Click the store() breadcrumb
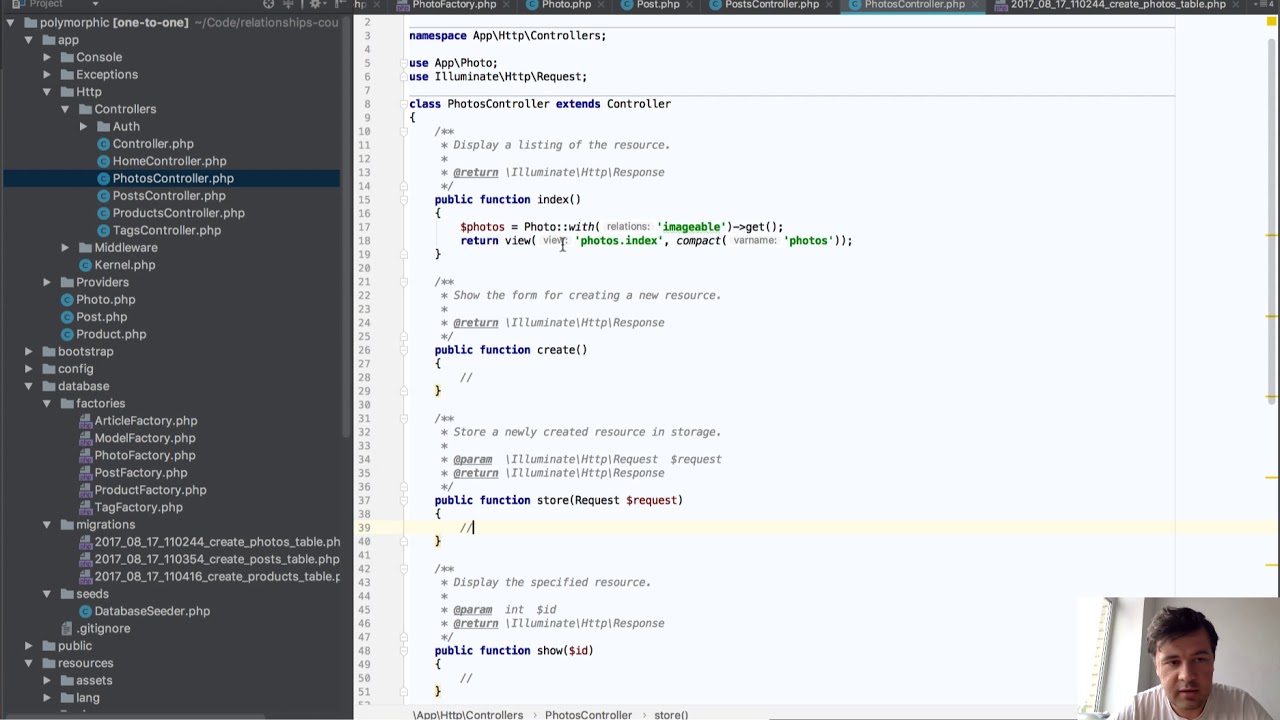The height and width of the screenshot is (720, 1280). [671, 714]
